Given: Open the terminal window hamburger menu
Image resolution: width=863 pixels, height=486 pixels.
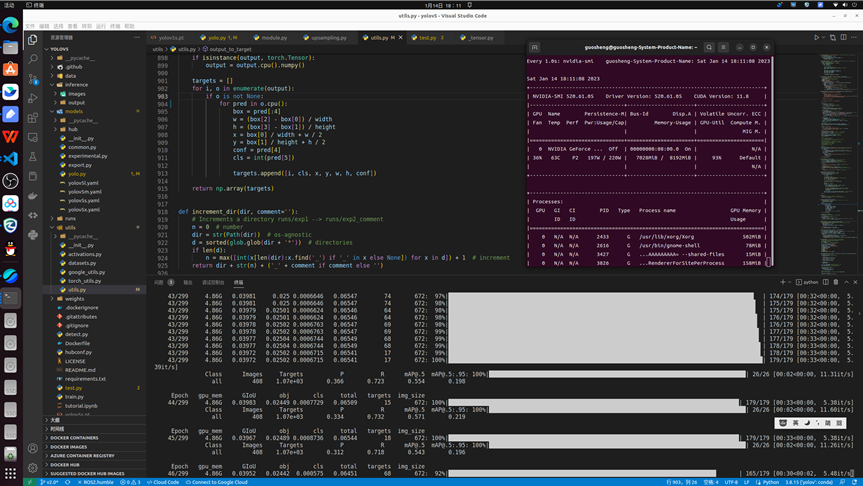Looking at the screenshot, I should coord(723,47).
